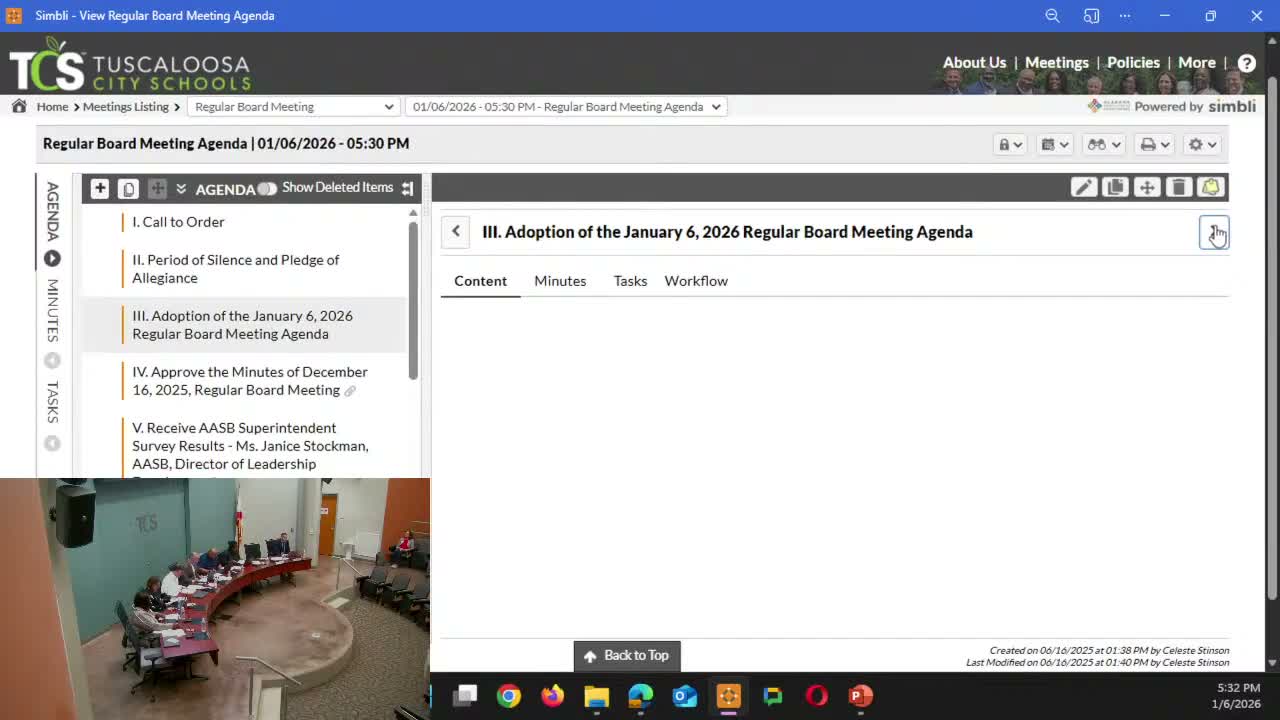This screenshot has height=720, width=1280.
Task: Select agenda item I. Call to Order
Action: click(178, 222)
